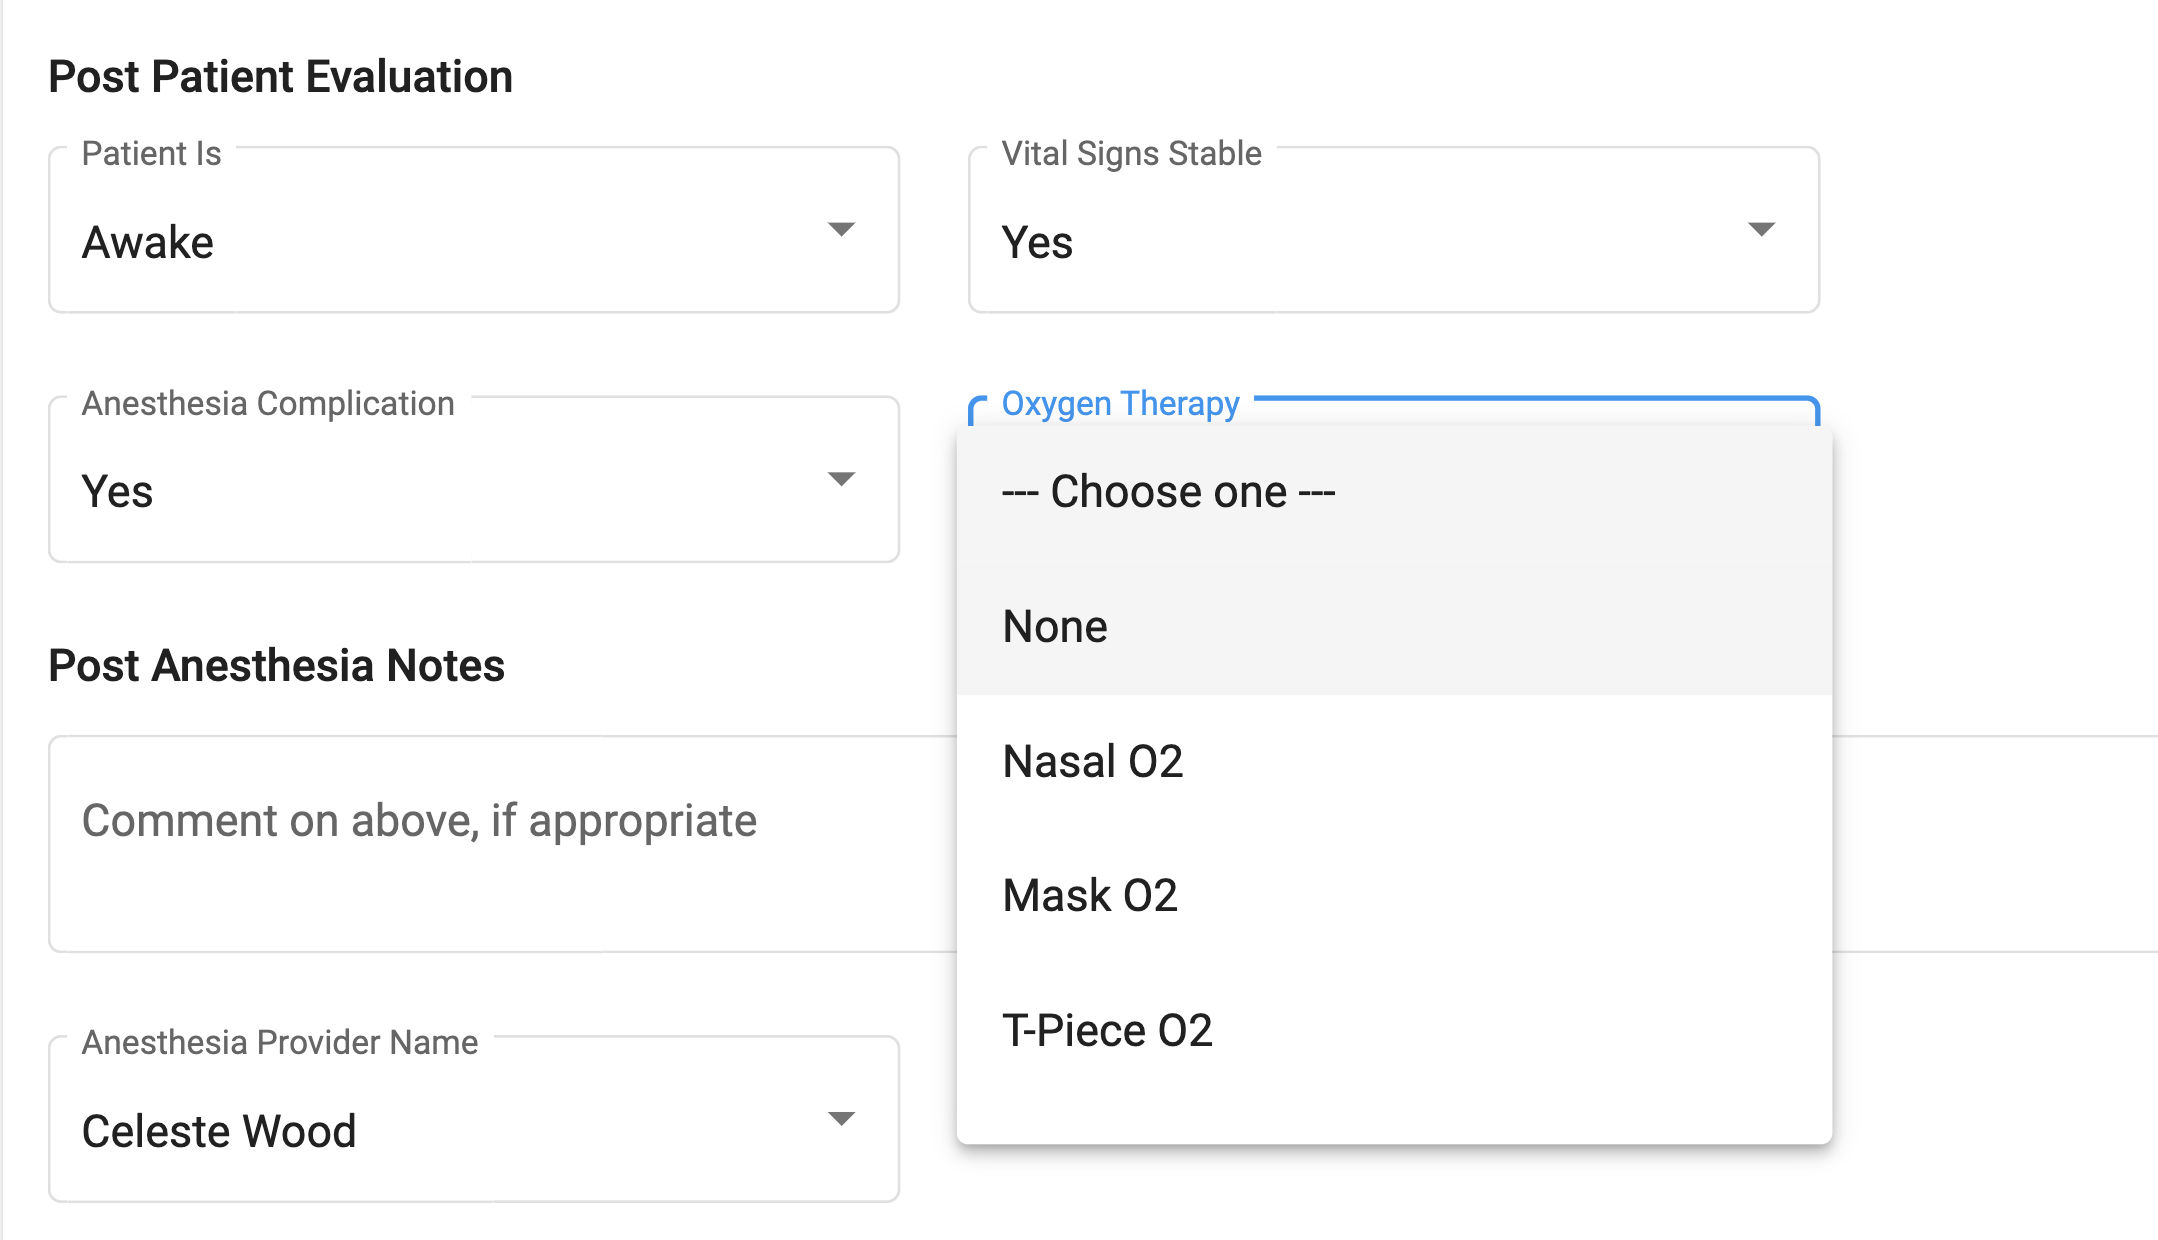Click the Awake value field
Viewport: 2158px width, 1240px height.
[148, 240]
